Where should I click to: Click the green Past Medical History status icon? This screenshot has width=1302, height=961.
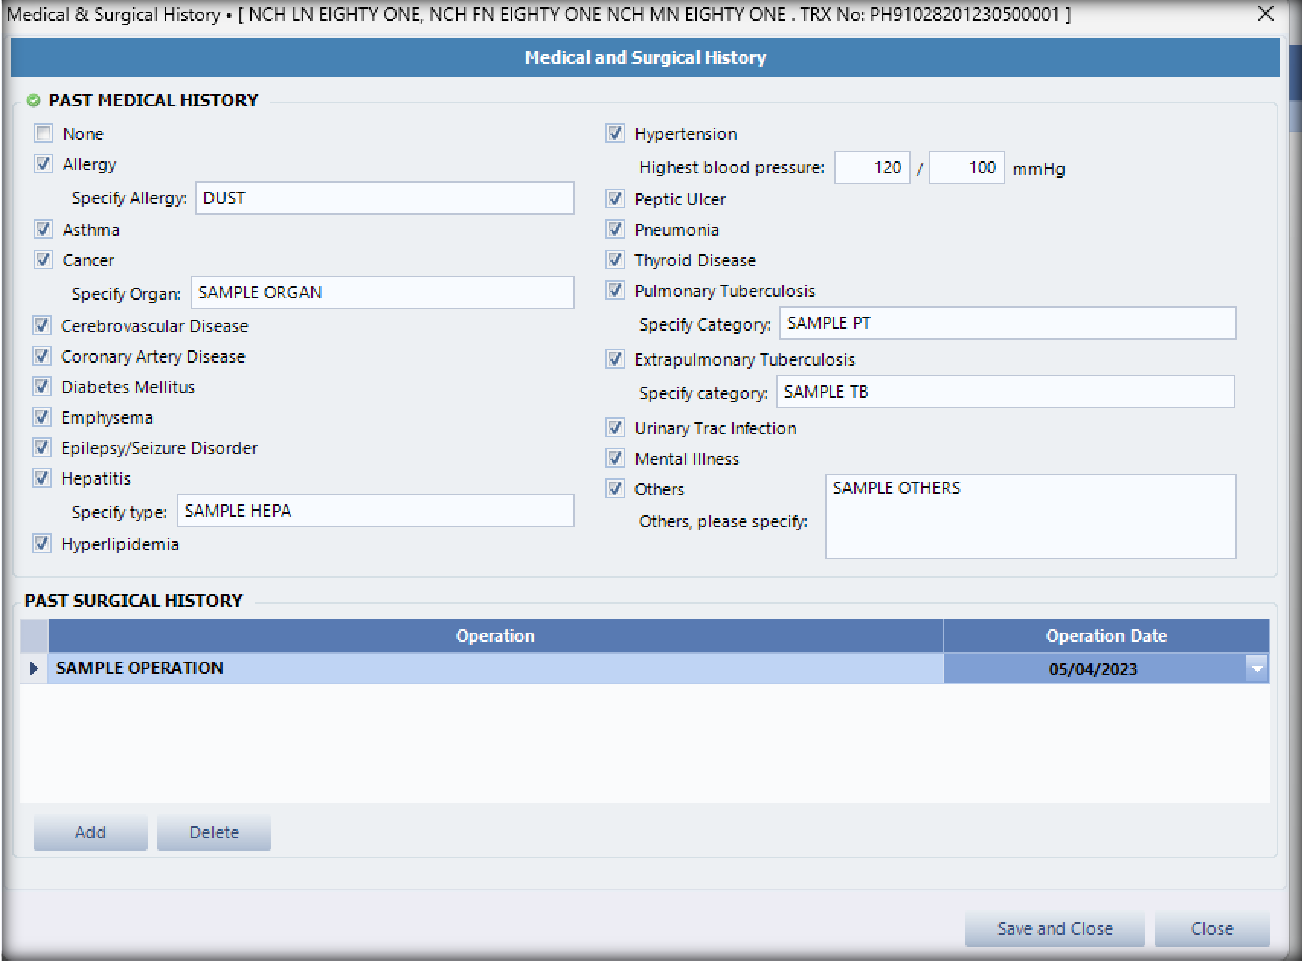[34, 100]
